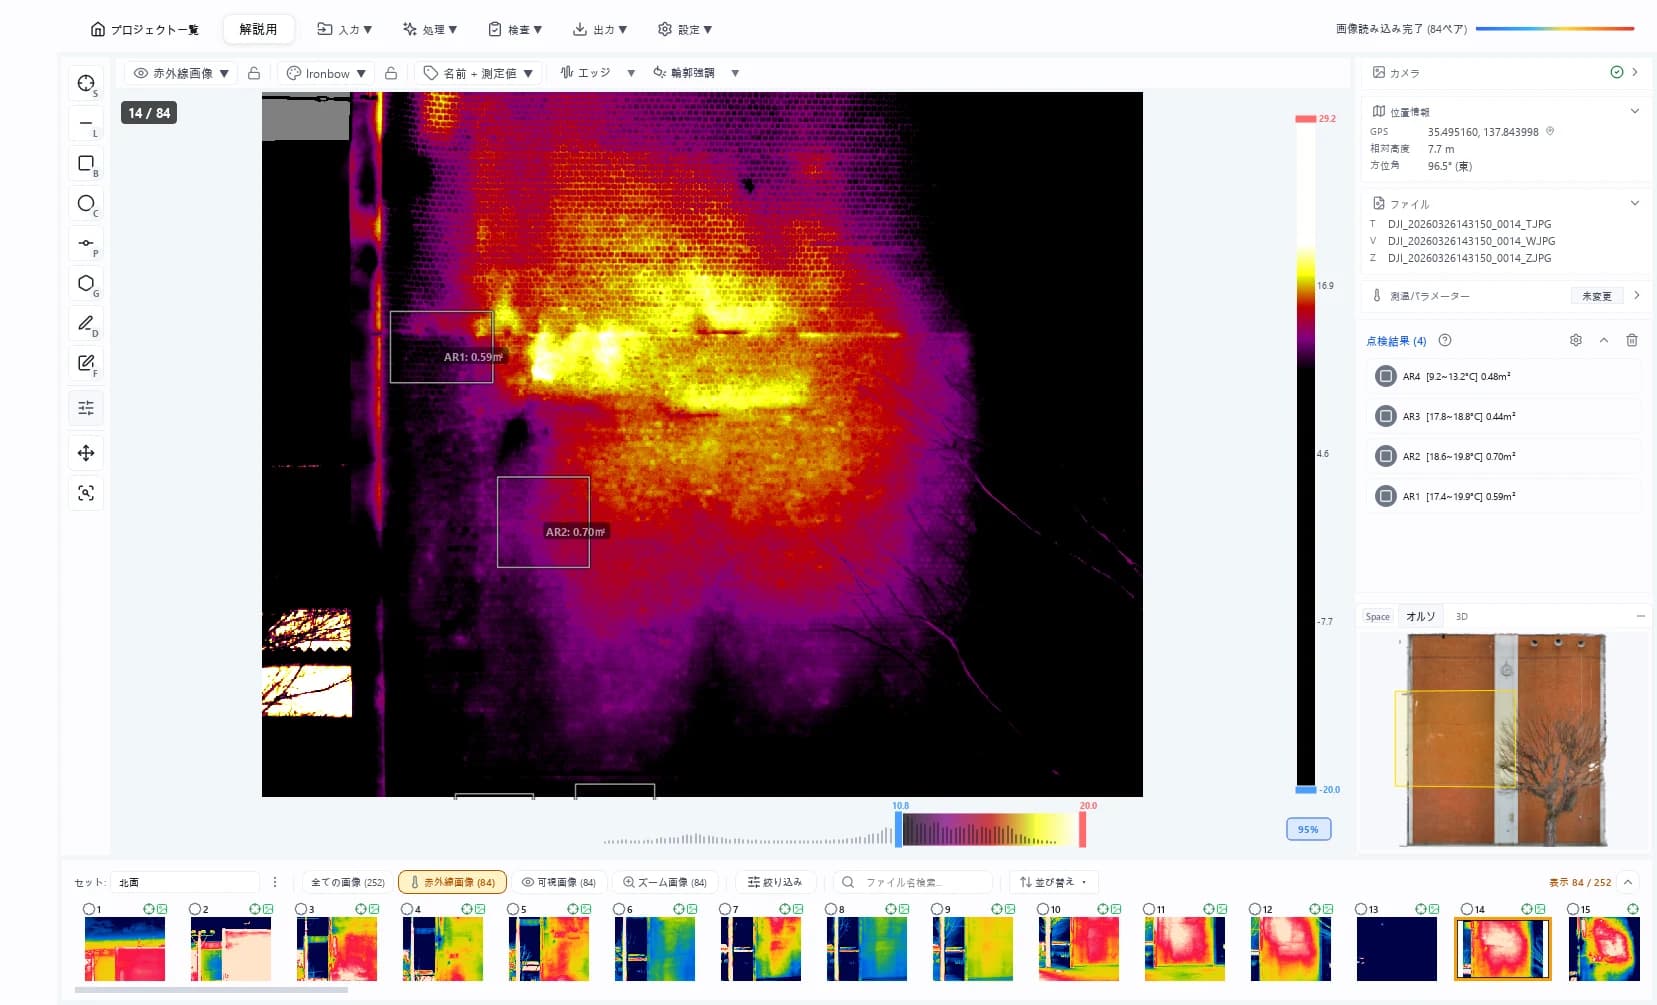Toggle AR2 region checkbox

1385,456
